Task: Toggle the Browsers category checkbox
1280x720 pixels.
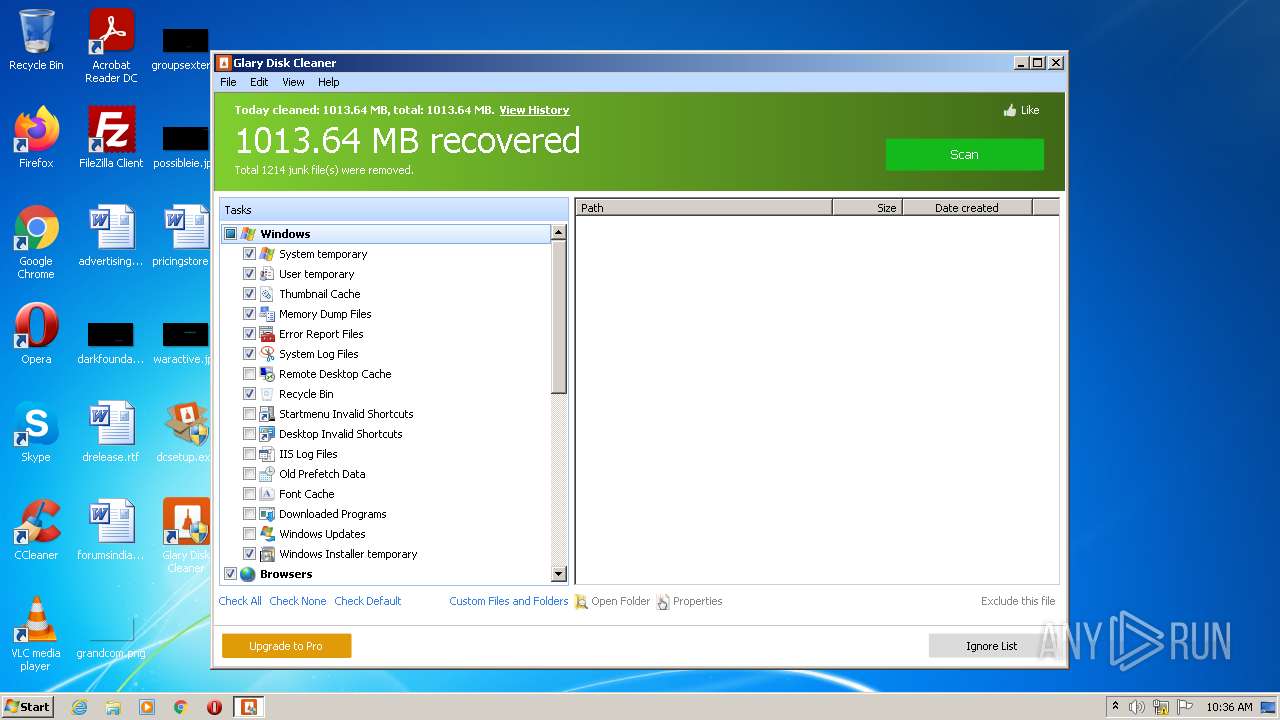Action: (230, 574)
